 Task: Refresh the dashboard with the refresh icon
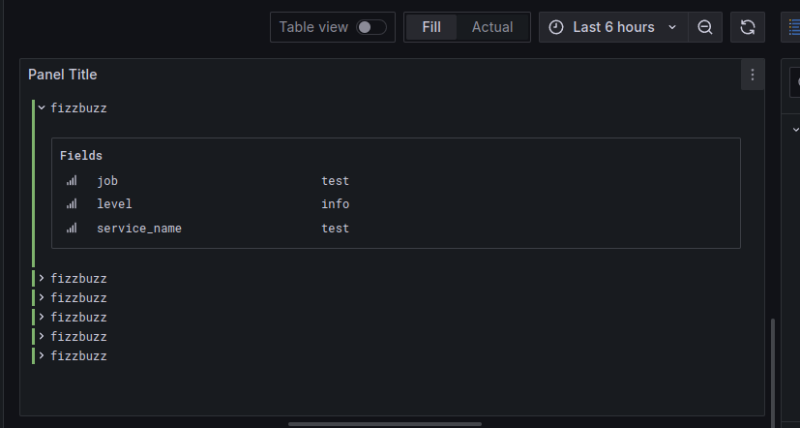coord(747,27)
